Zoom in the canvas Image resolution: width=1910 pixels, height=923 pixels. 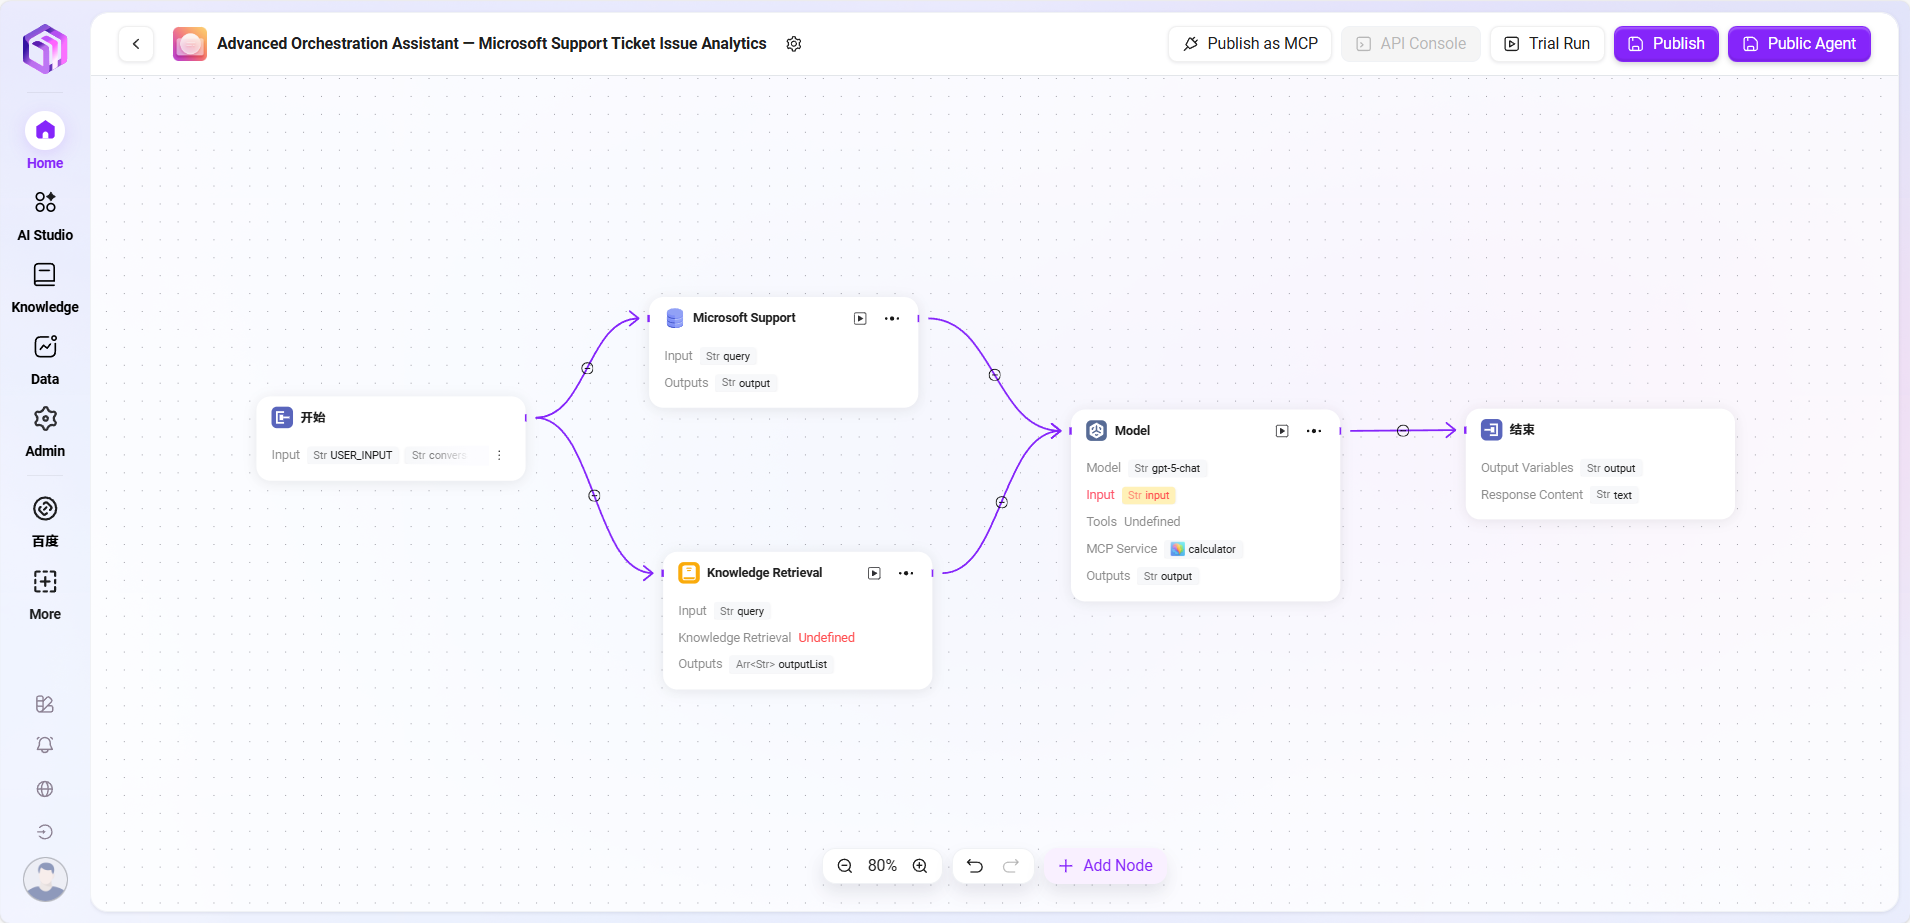(x=920, y=866)
